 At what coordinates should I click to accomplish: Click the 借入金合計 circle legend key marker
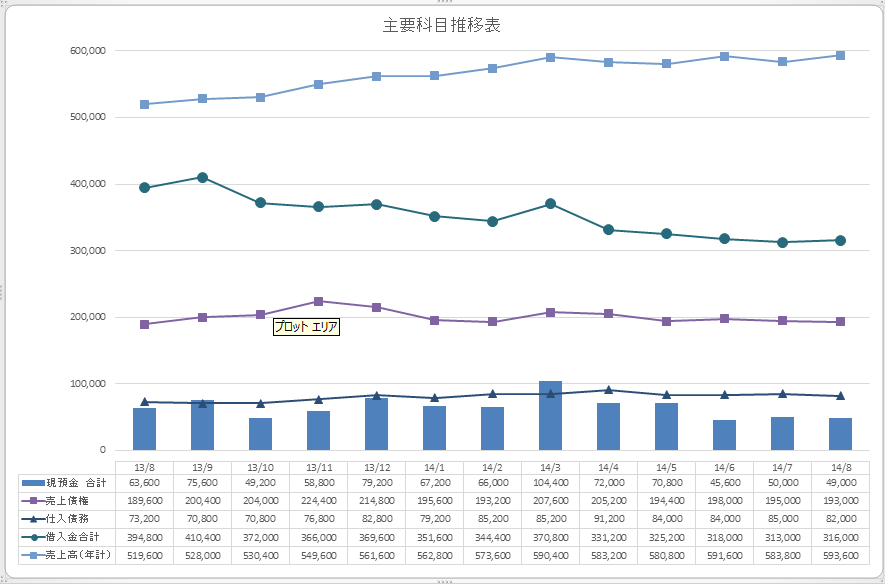[x=31, y=536]
